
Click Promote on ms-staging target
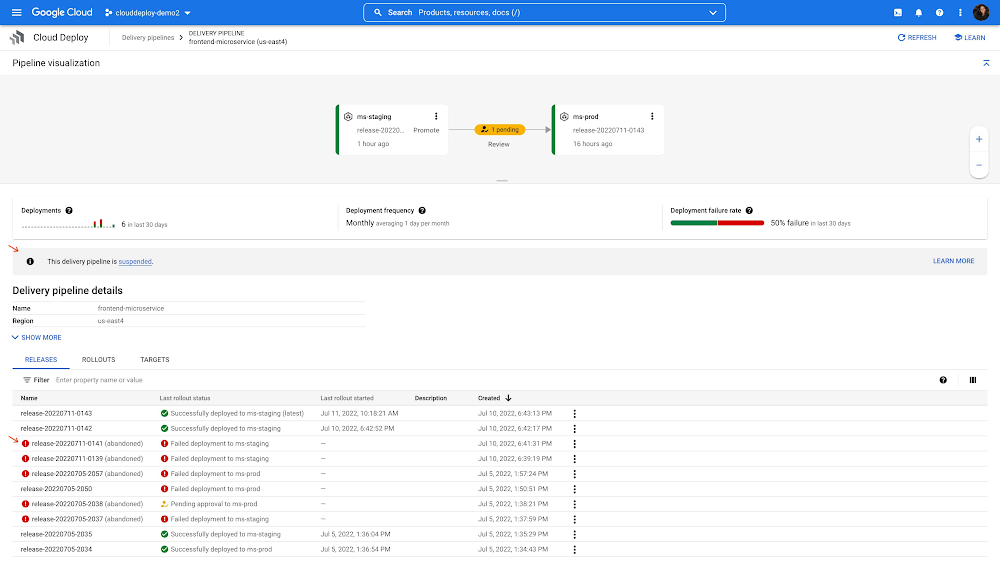(426, 130)
